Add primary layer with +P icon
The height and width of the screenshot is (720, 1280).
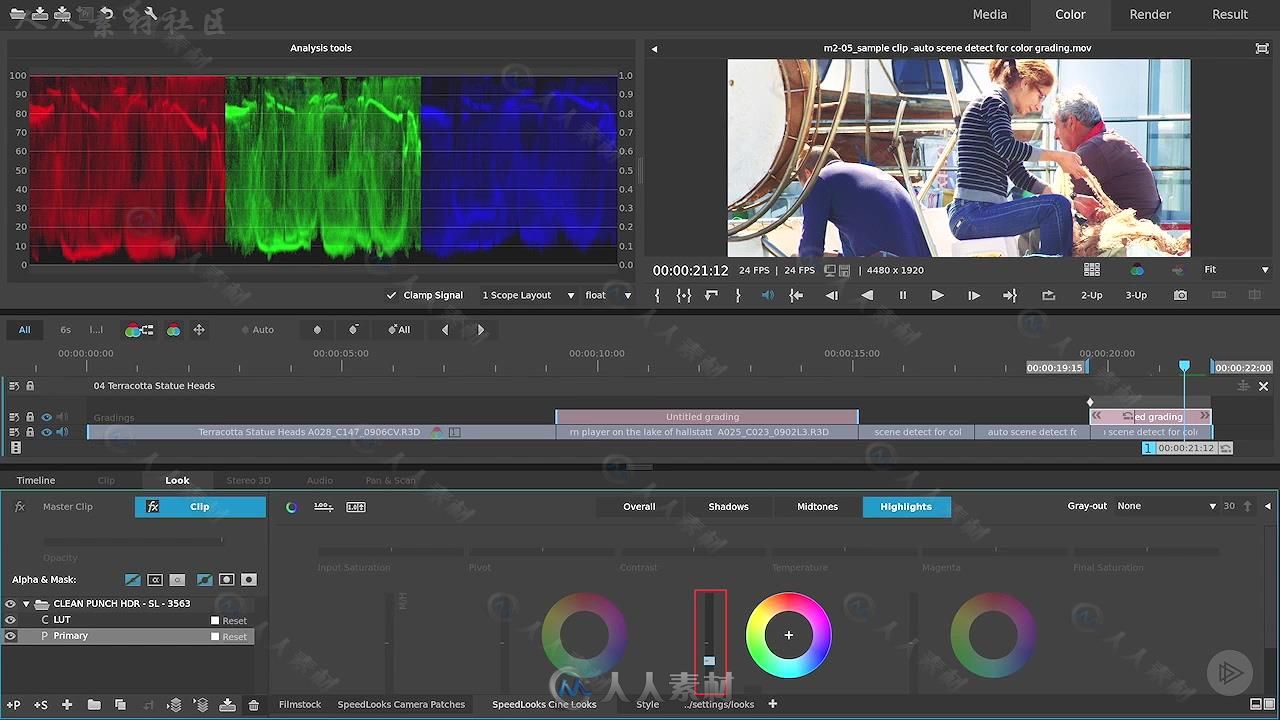(14, 705)
